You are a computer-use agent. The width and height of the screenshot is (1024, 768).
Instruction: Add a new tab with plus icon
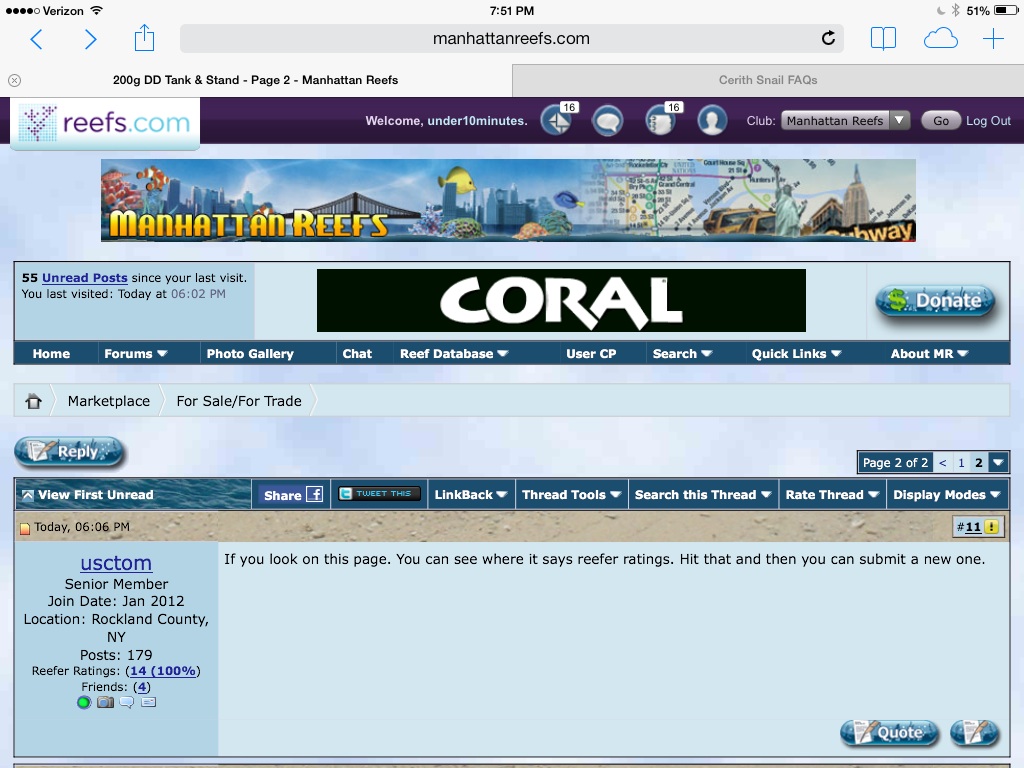click(x=993, y=39)
